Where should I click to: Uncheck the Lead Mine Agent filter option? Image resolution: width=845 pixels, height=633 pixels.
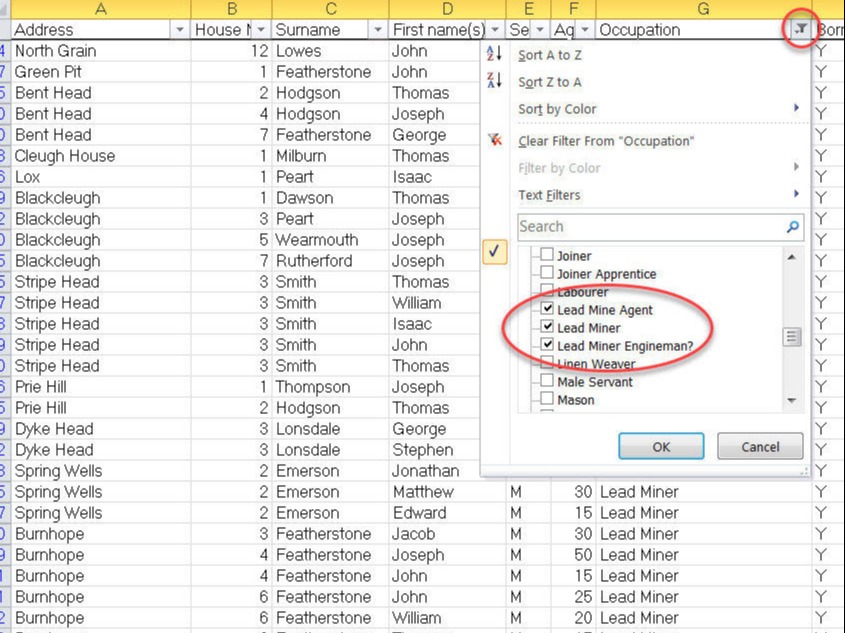547,309
